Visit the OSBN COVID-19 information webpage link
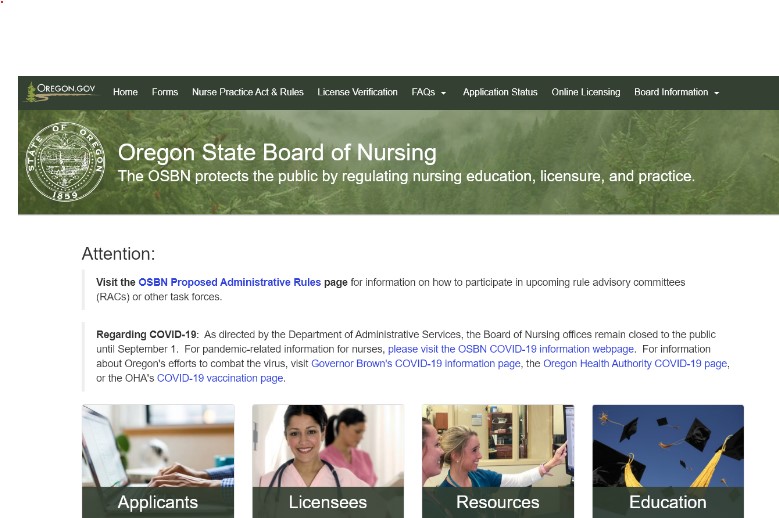This screenshot has height=518, width=779. tap(511, 349)
